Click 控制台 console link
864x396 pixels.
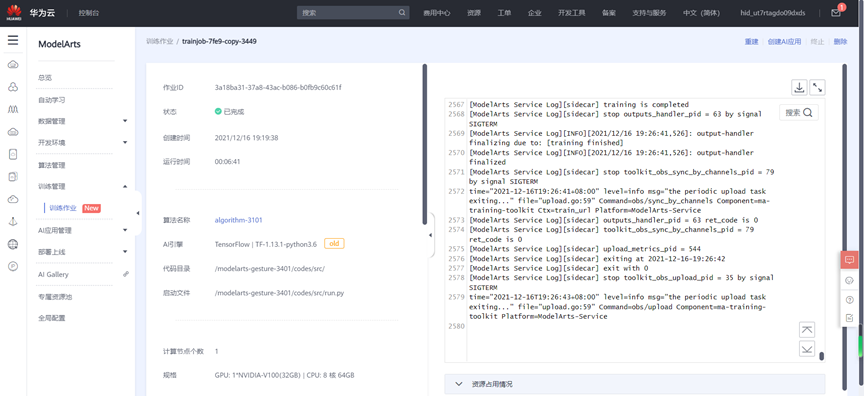click(89, 13)
